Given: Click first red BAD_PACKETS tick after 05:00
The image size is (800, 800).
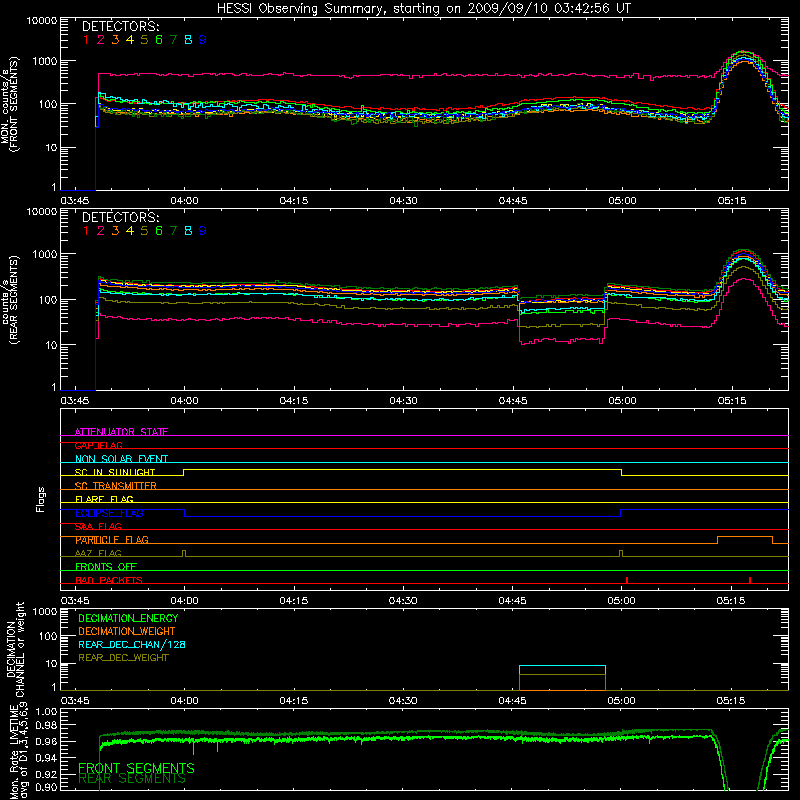Looking at the screenshot, I should [627, 580].
